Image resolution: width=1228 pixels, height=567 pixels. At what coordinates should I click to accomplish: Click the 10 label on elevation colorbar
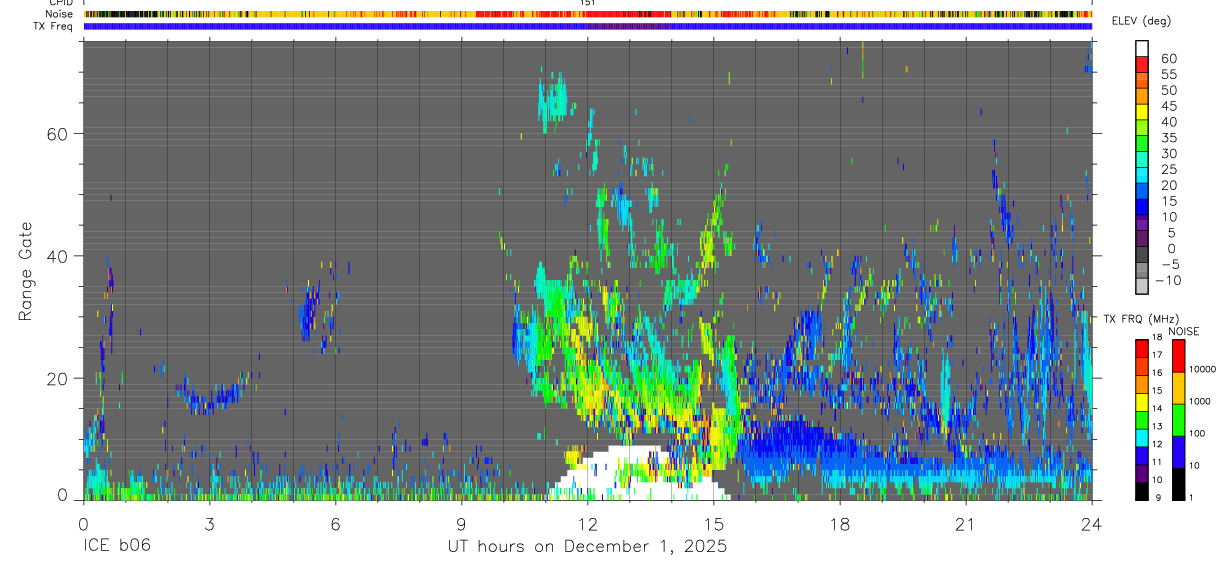click(x=1168, y=217)
